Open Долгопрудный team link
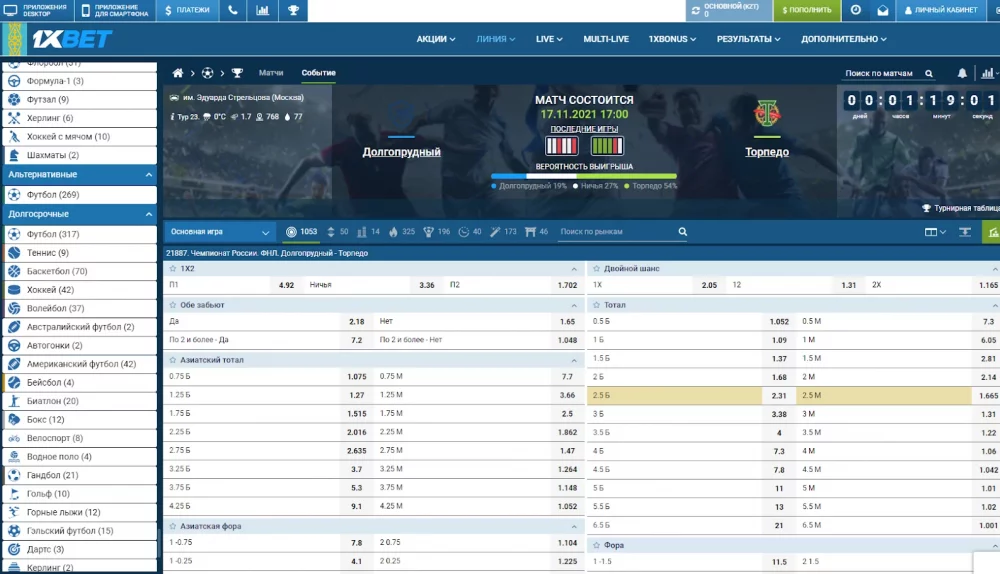 [x=401, y=152]
